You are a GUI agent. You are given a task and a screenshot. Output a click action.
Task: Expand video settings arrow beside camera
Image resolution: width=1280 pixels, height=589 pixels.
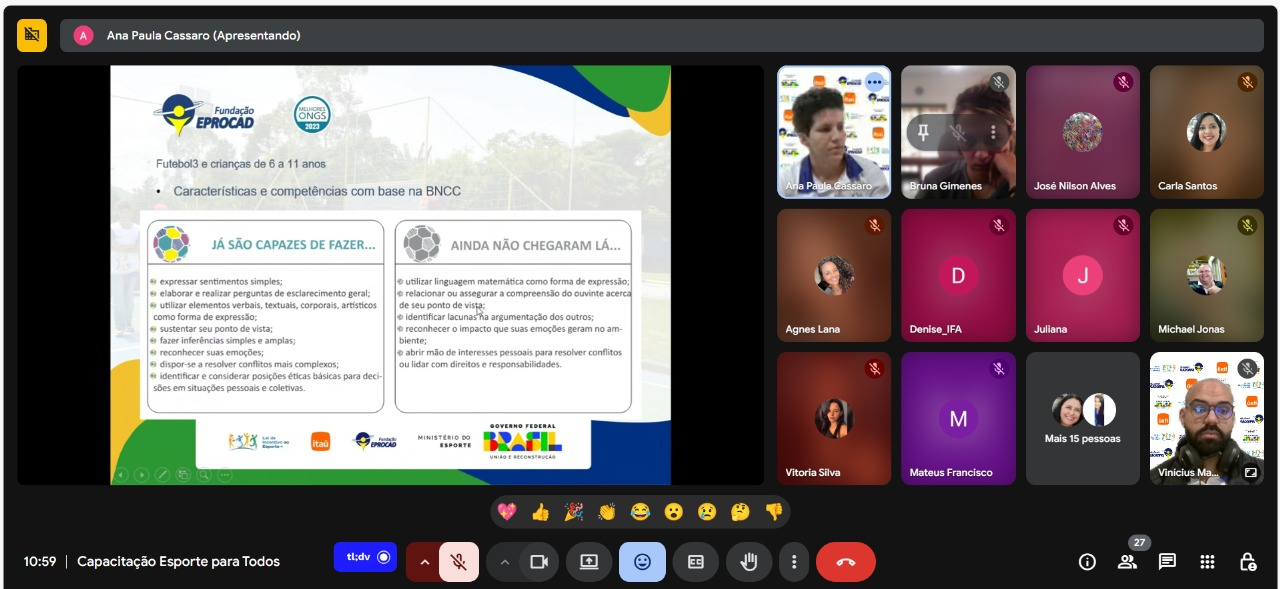point(504,562)
